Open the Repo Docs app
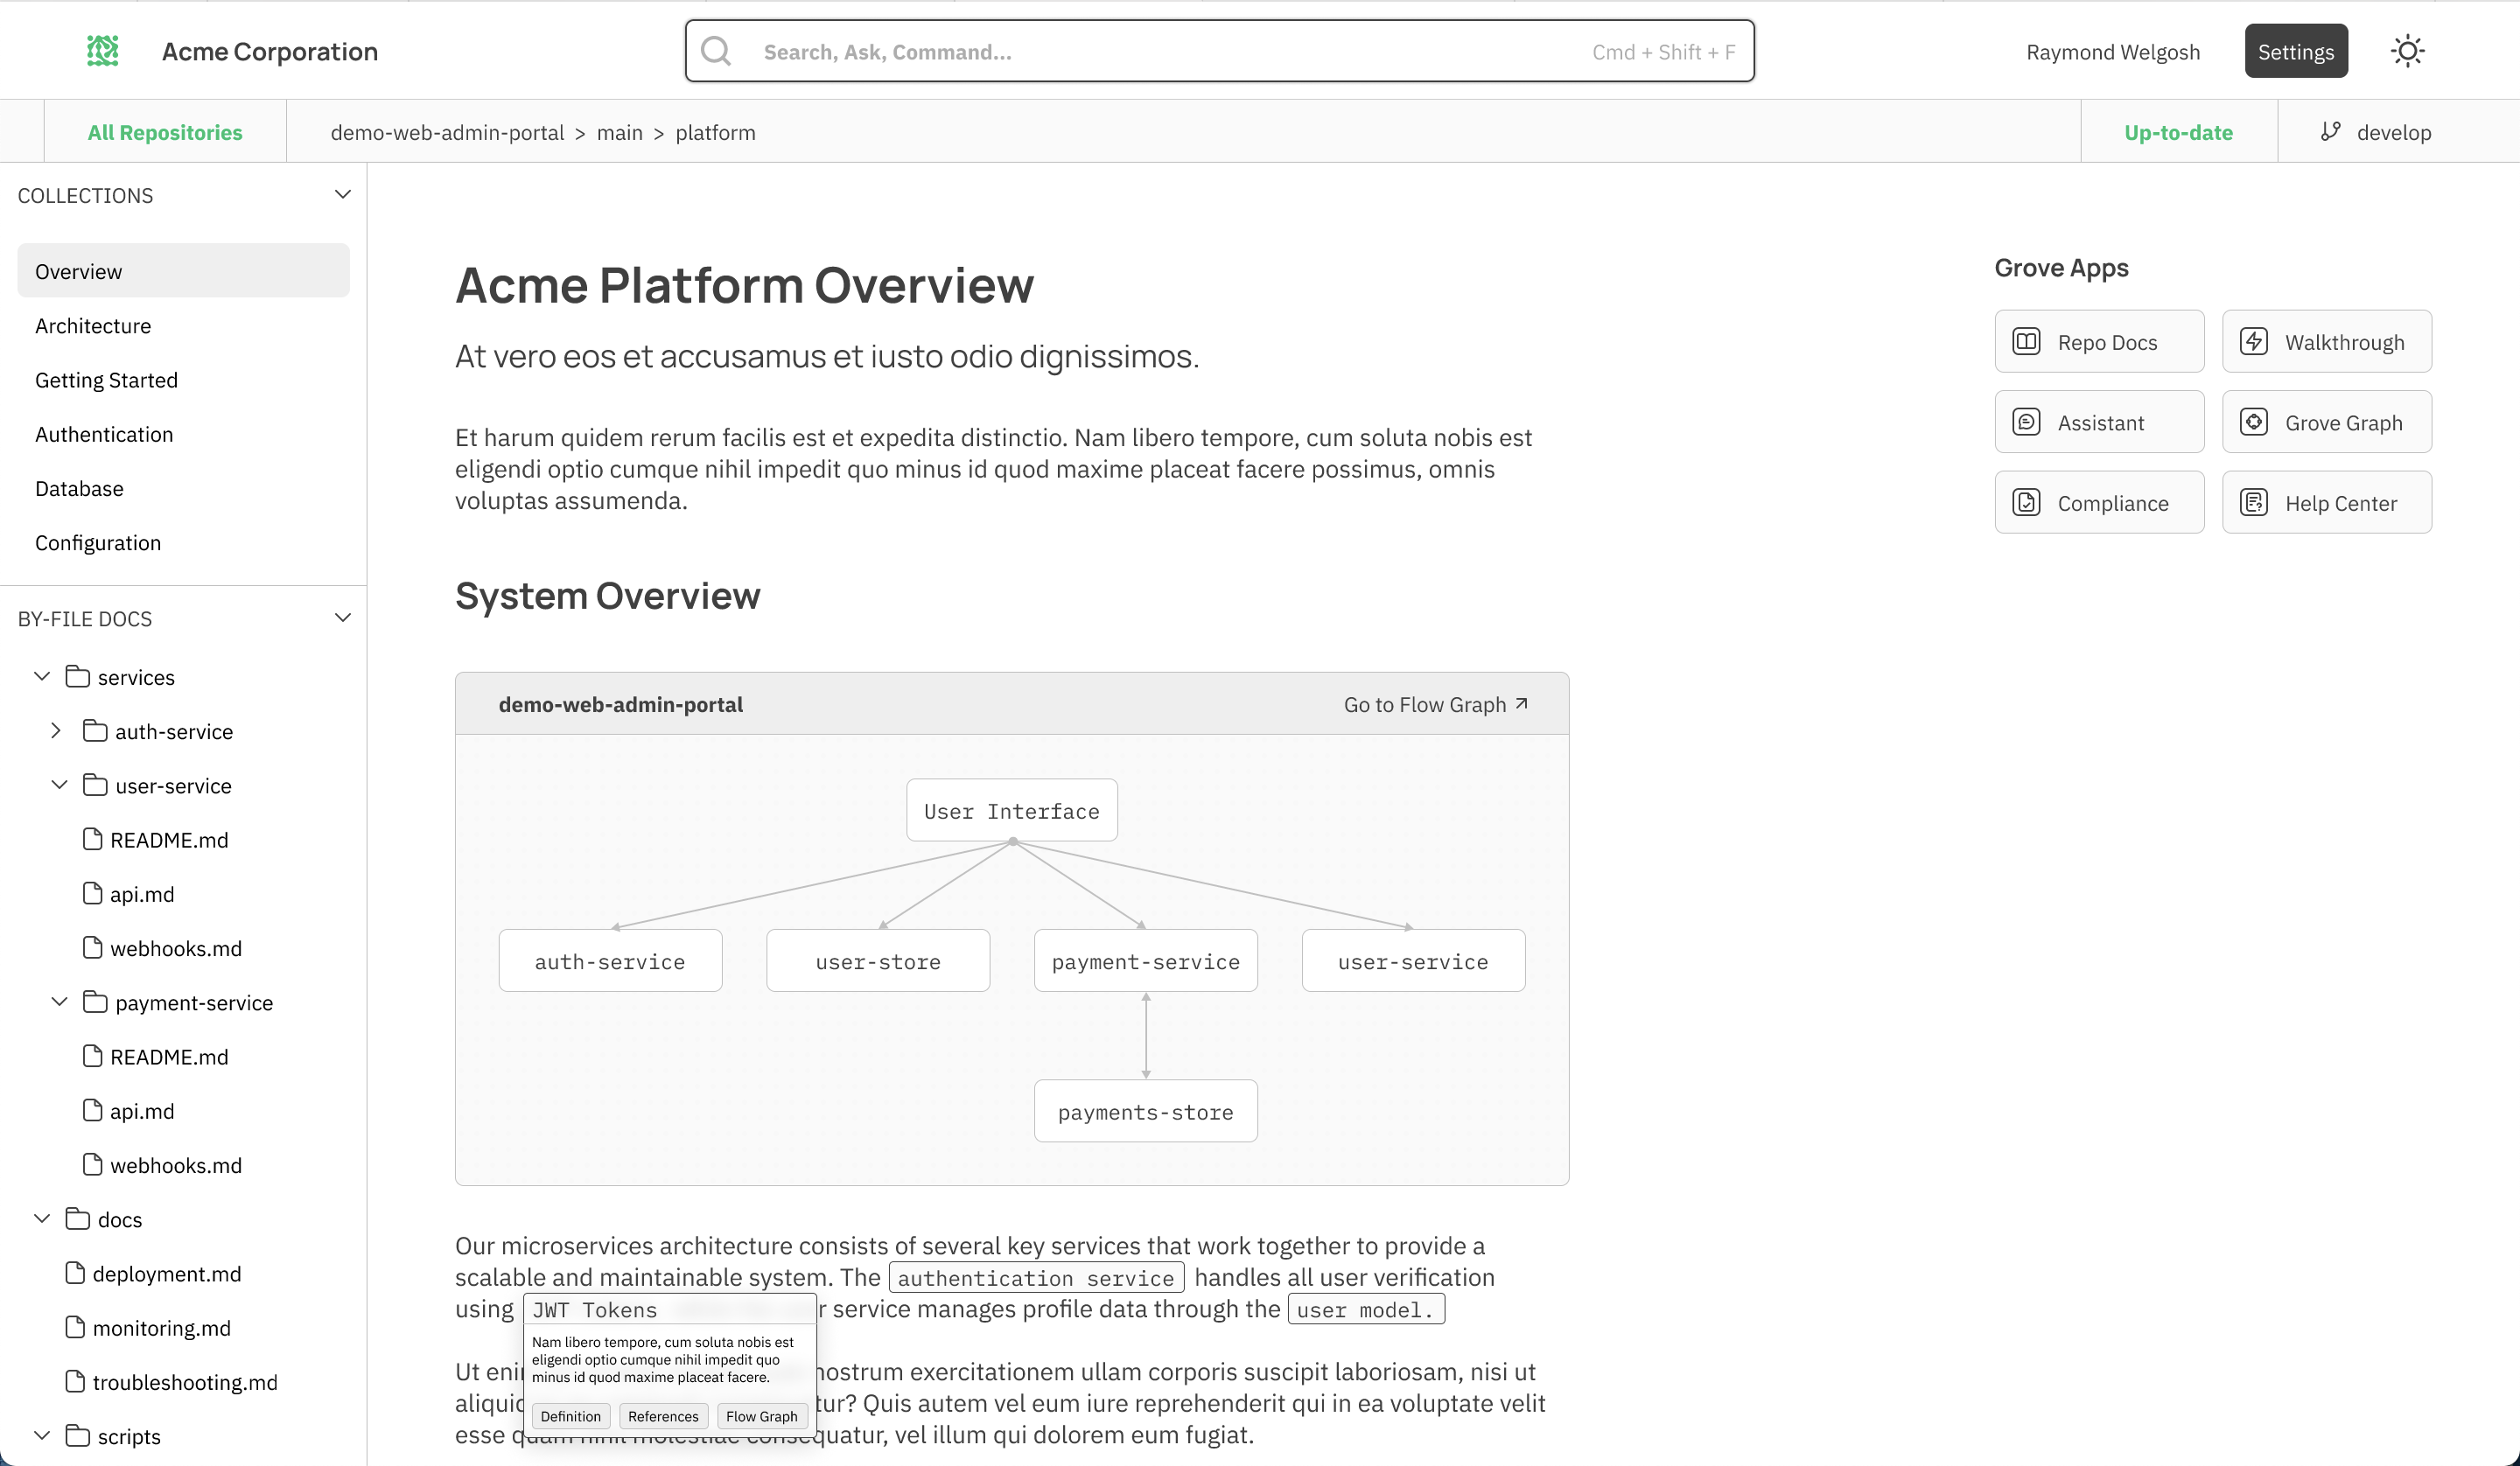The height and width of the screenshot is (1466, 2520). pos(2099,342)
